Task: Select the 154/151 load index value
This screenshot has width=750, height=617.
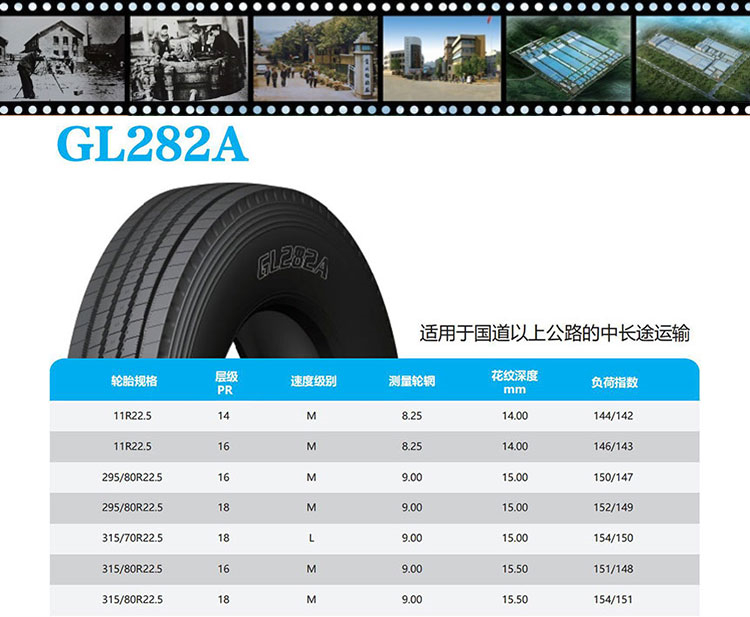Action: (x=615, y=599)
